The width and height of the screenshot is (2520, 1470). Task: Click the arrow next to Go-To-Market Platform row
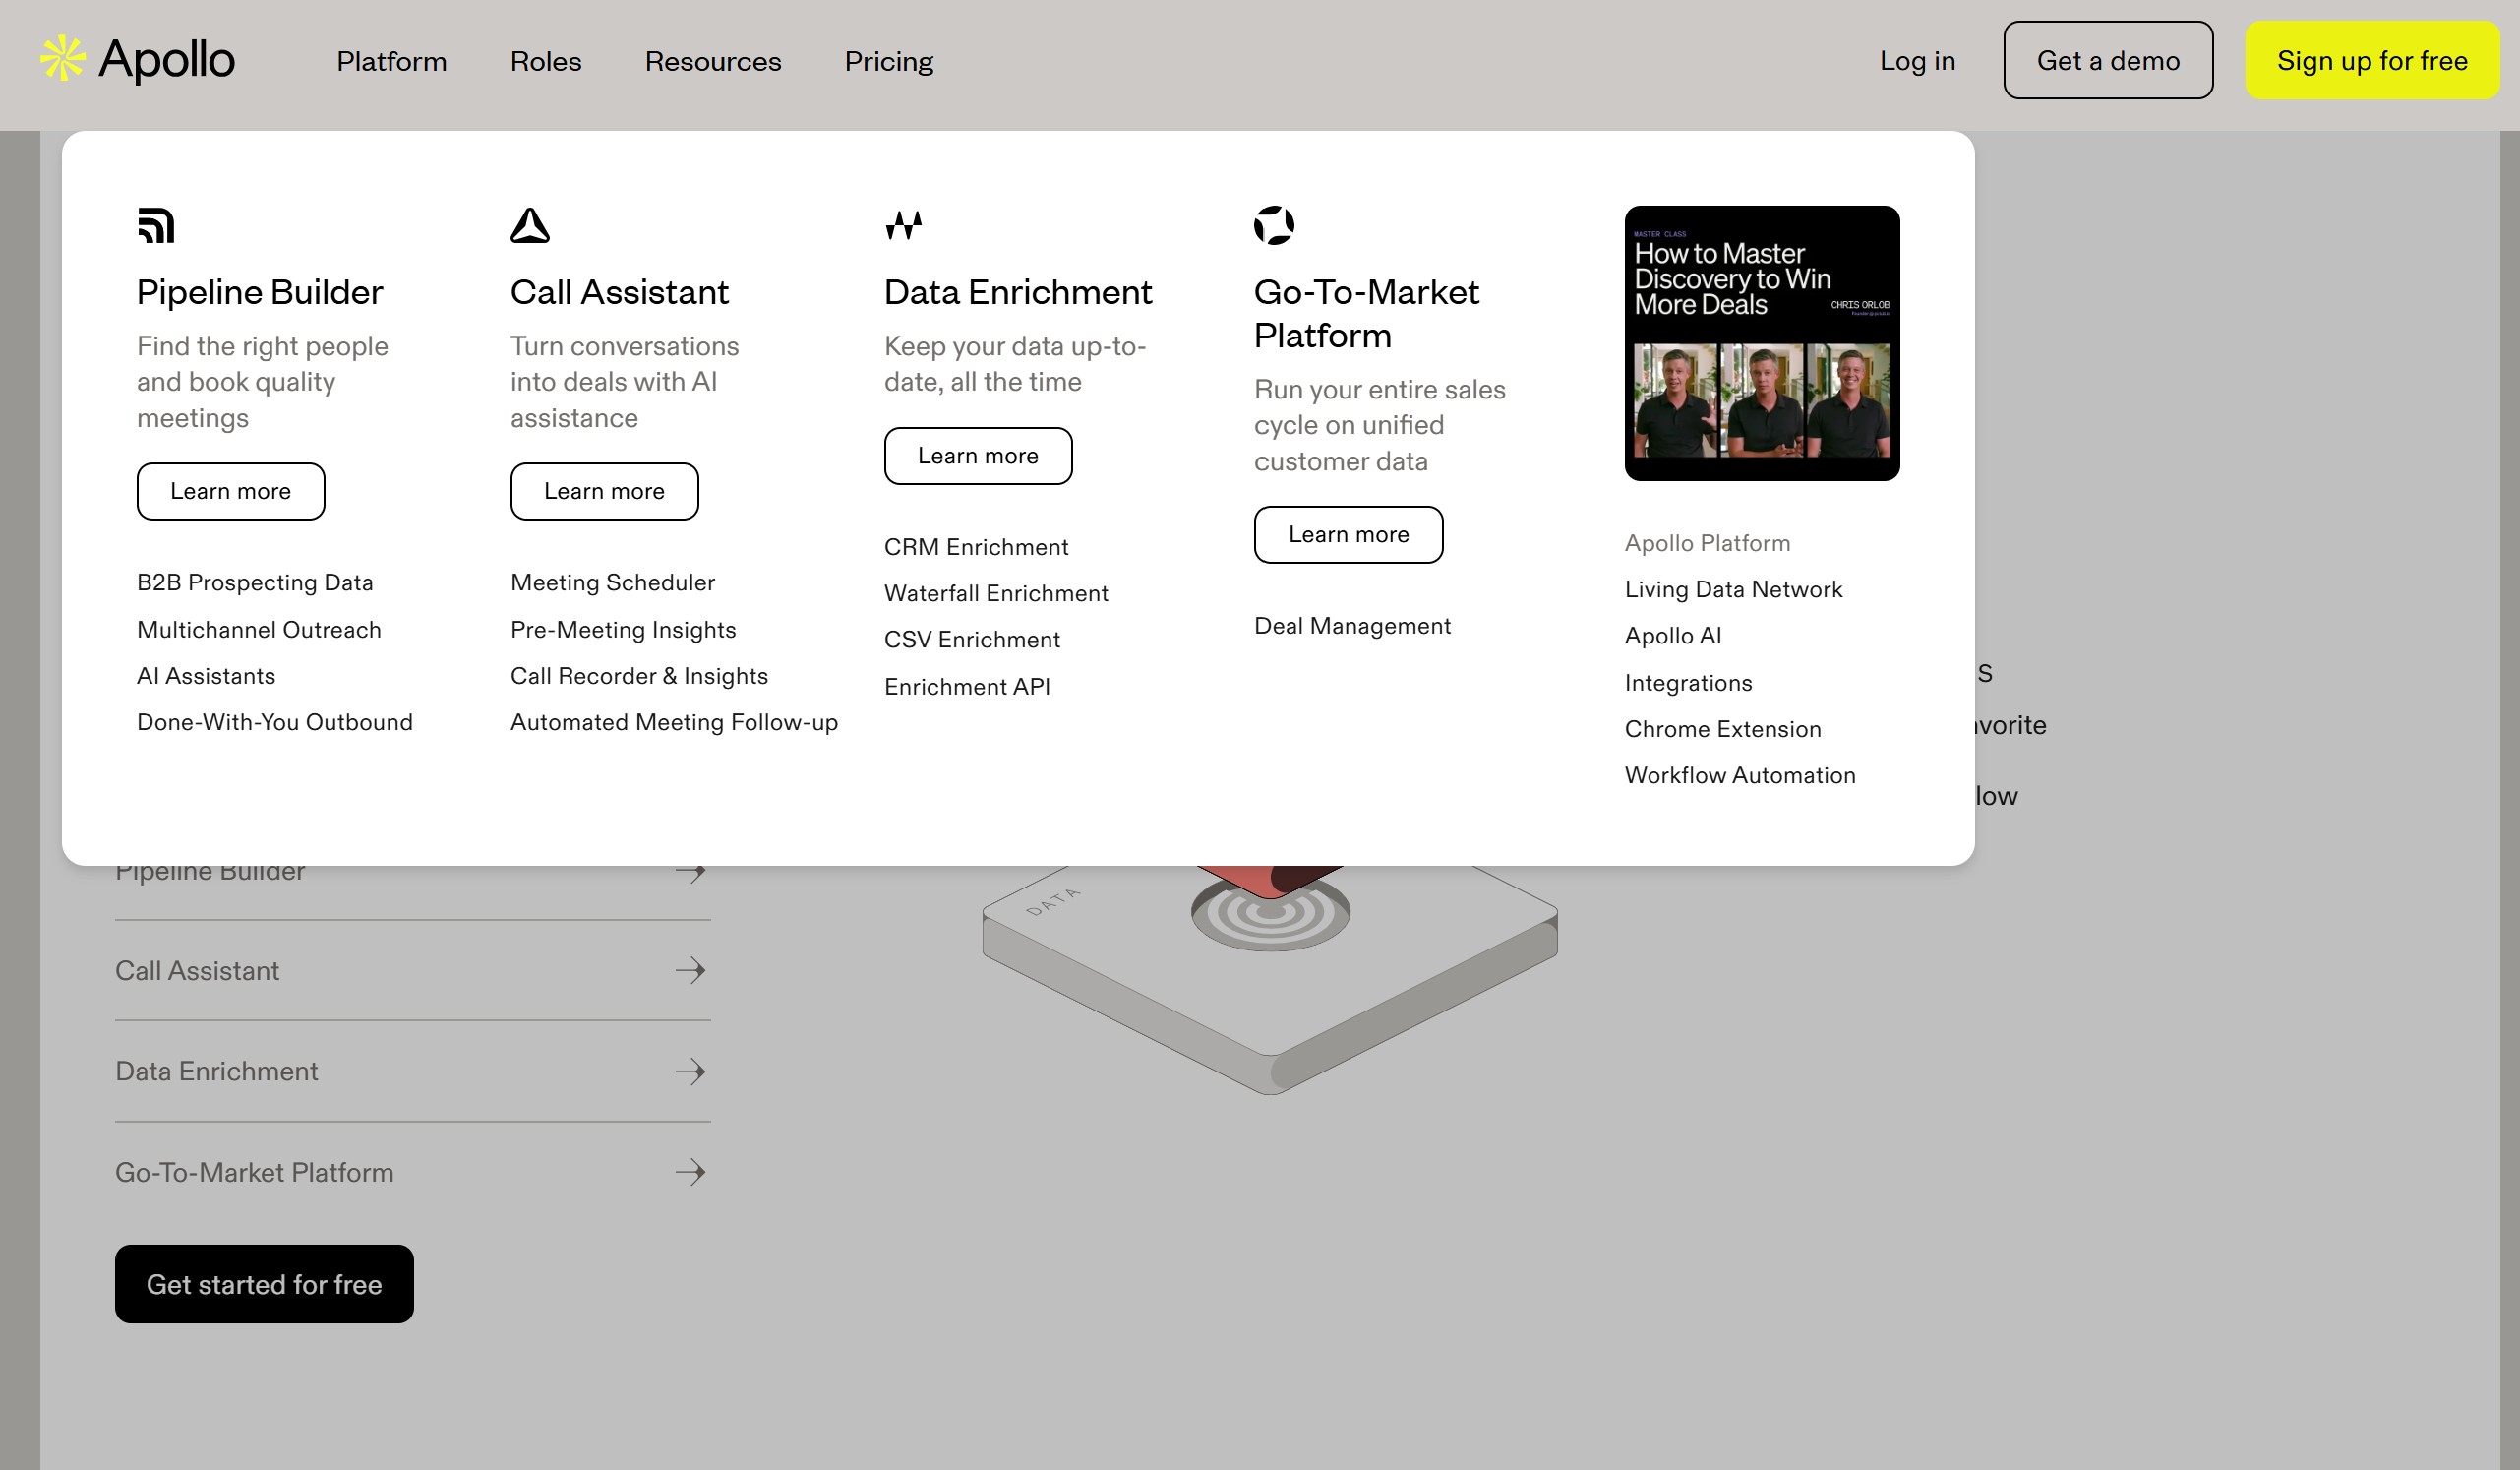pos(690,1172)
